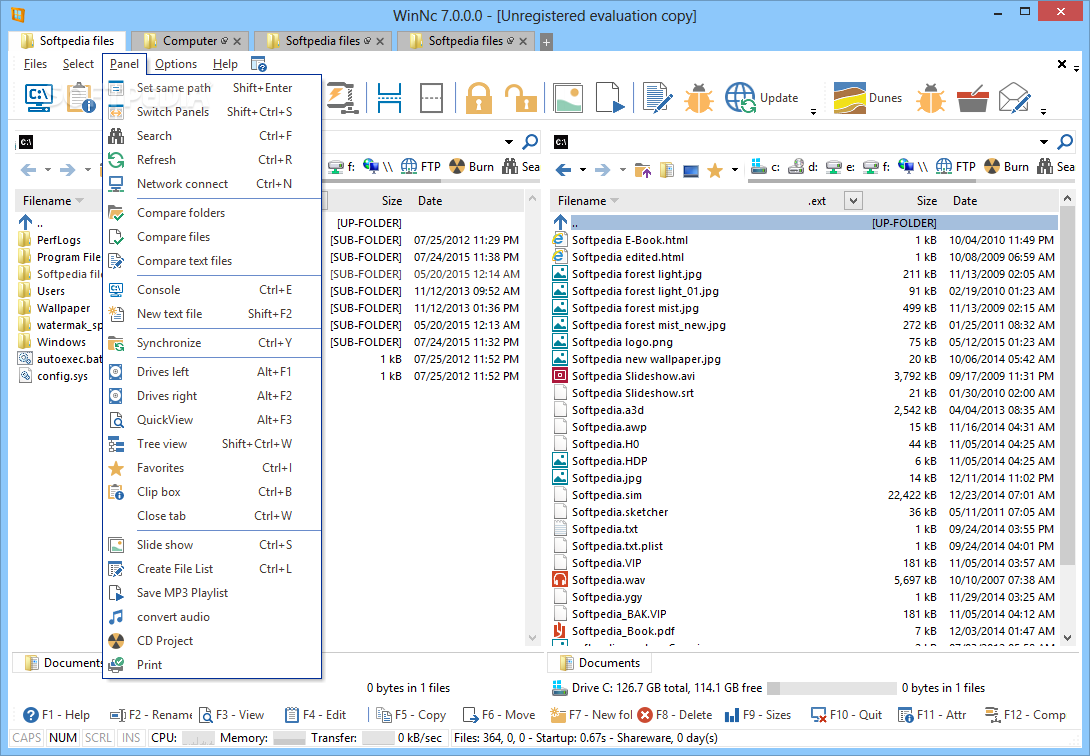This screenshot has width=1090, height=756.
Task: Click Burn in the right panel drive bar
Action: [x=1007, y=167]
